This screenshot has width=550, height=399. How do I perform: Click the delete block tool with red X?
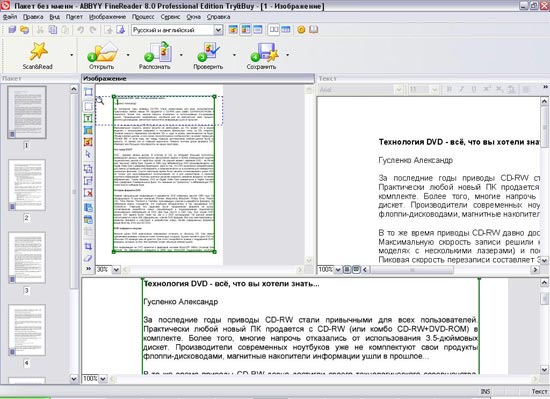(x=88, y=192)
